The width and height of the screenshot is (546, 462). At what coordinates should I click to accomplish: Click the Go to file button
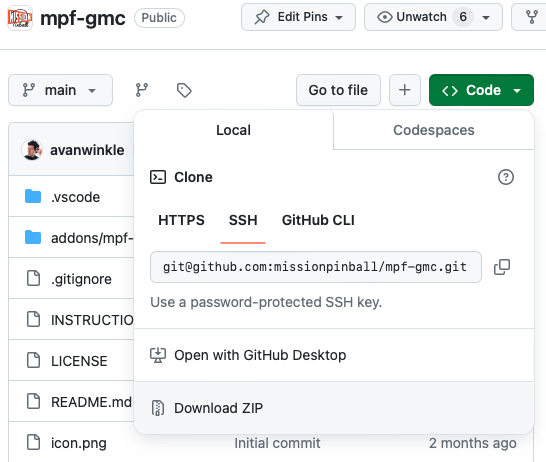338,90
